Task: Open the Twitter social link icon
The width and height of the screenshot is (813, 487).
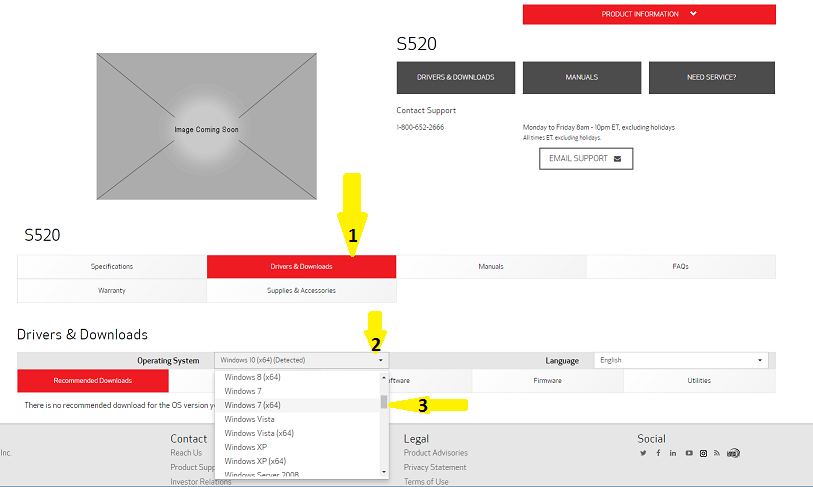Action: (x=643, y=453)
